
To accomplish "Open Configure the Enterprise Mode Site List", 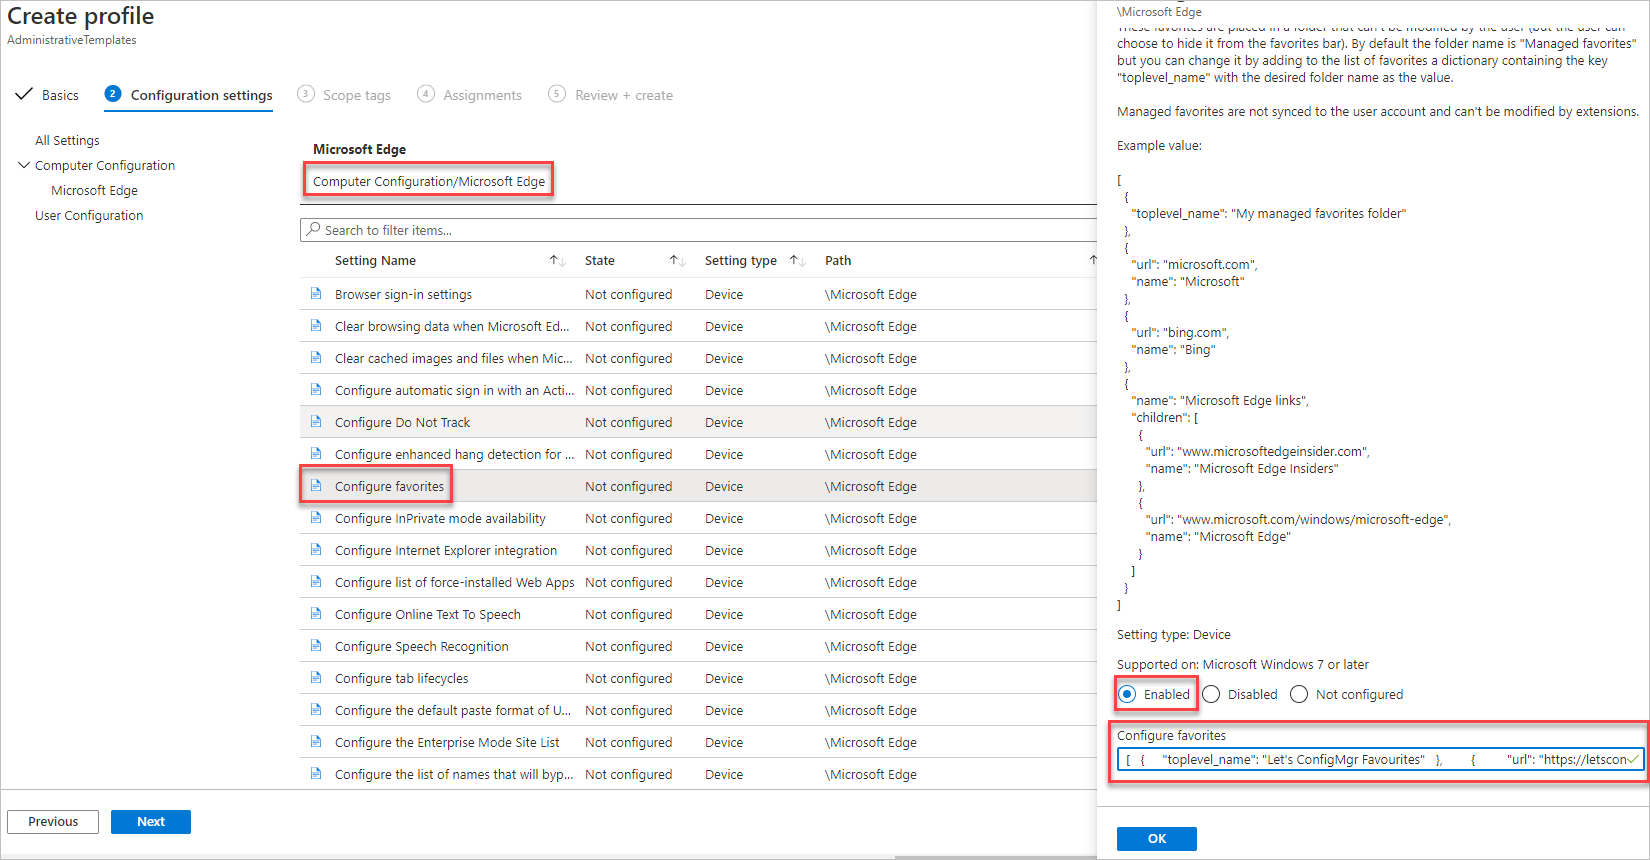I will pyautogui.click(x=447, y=742).
